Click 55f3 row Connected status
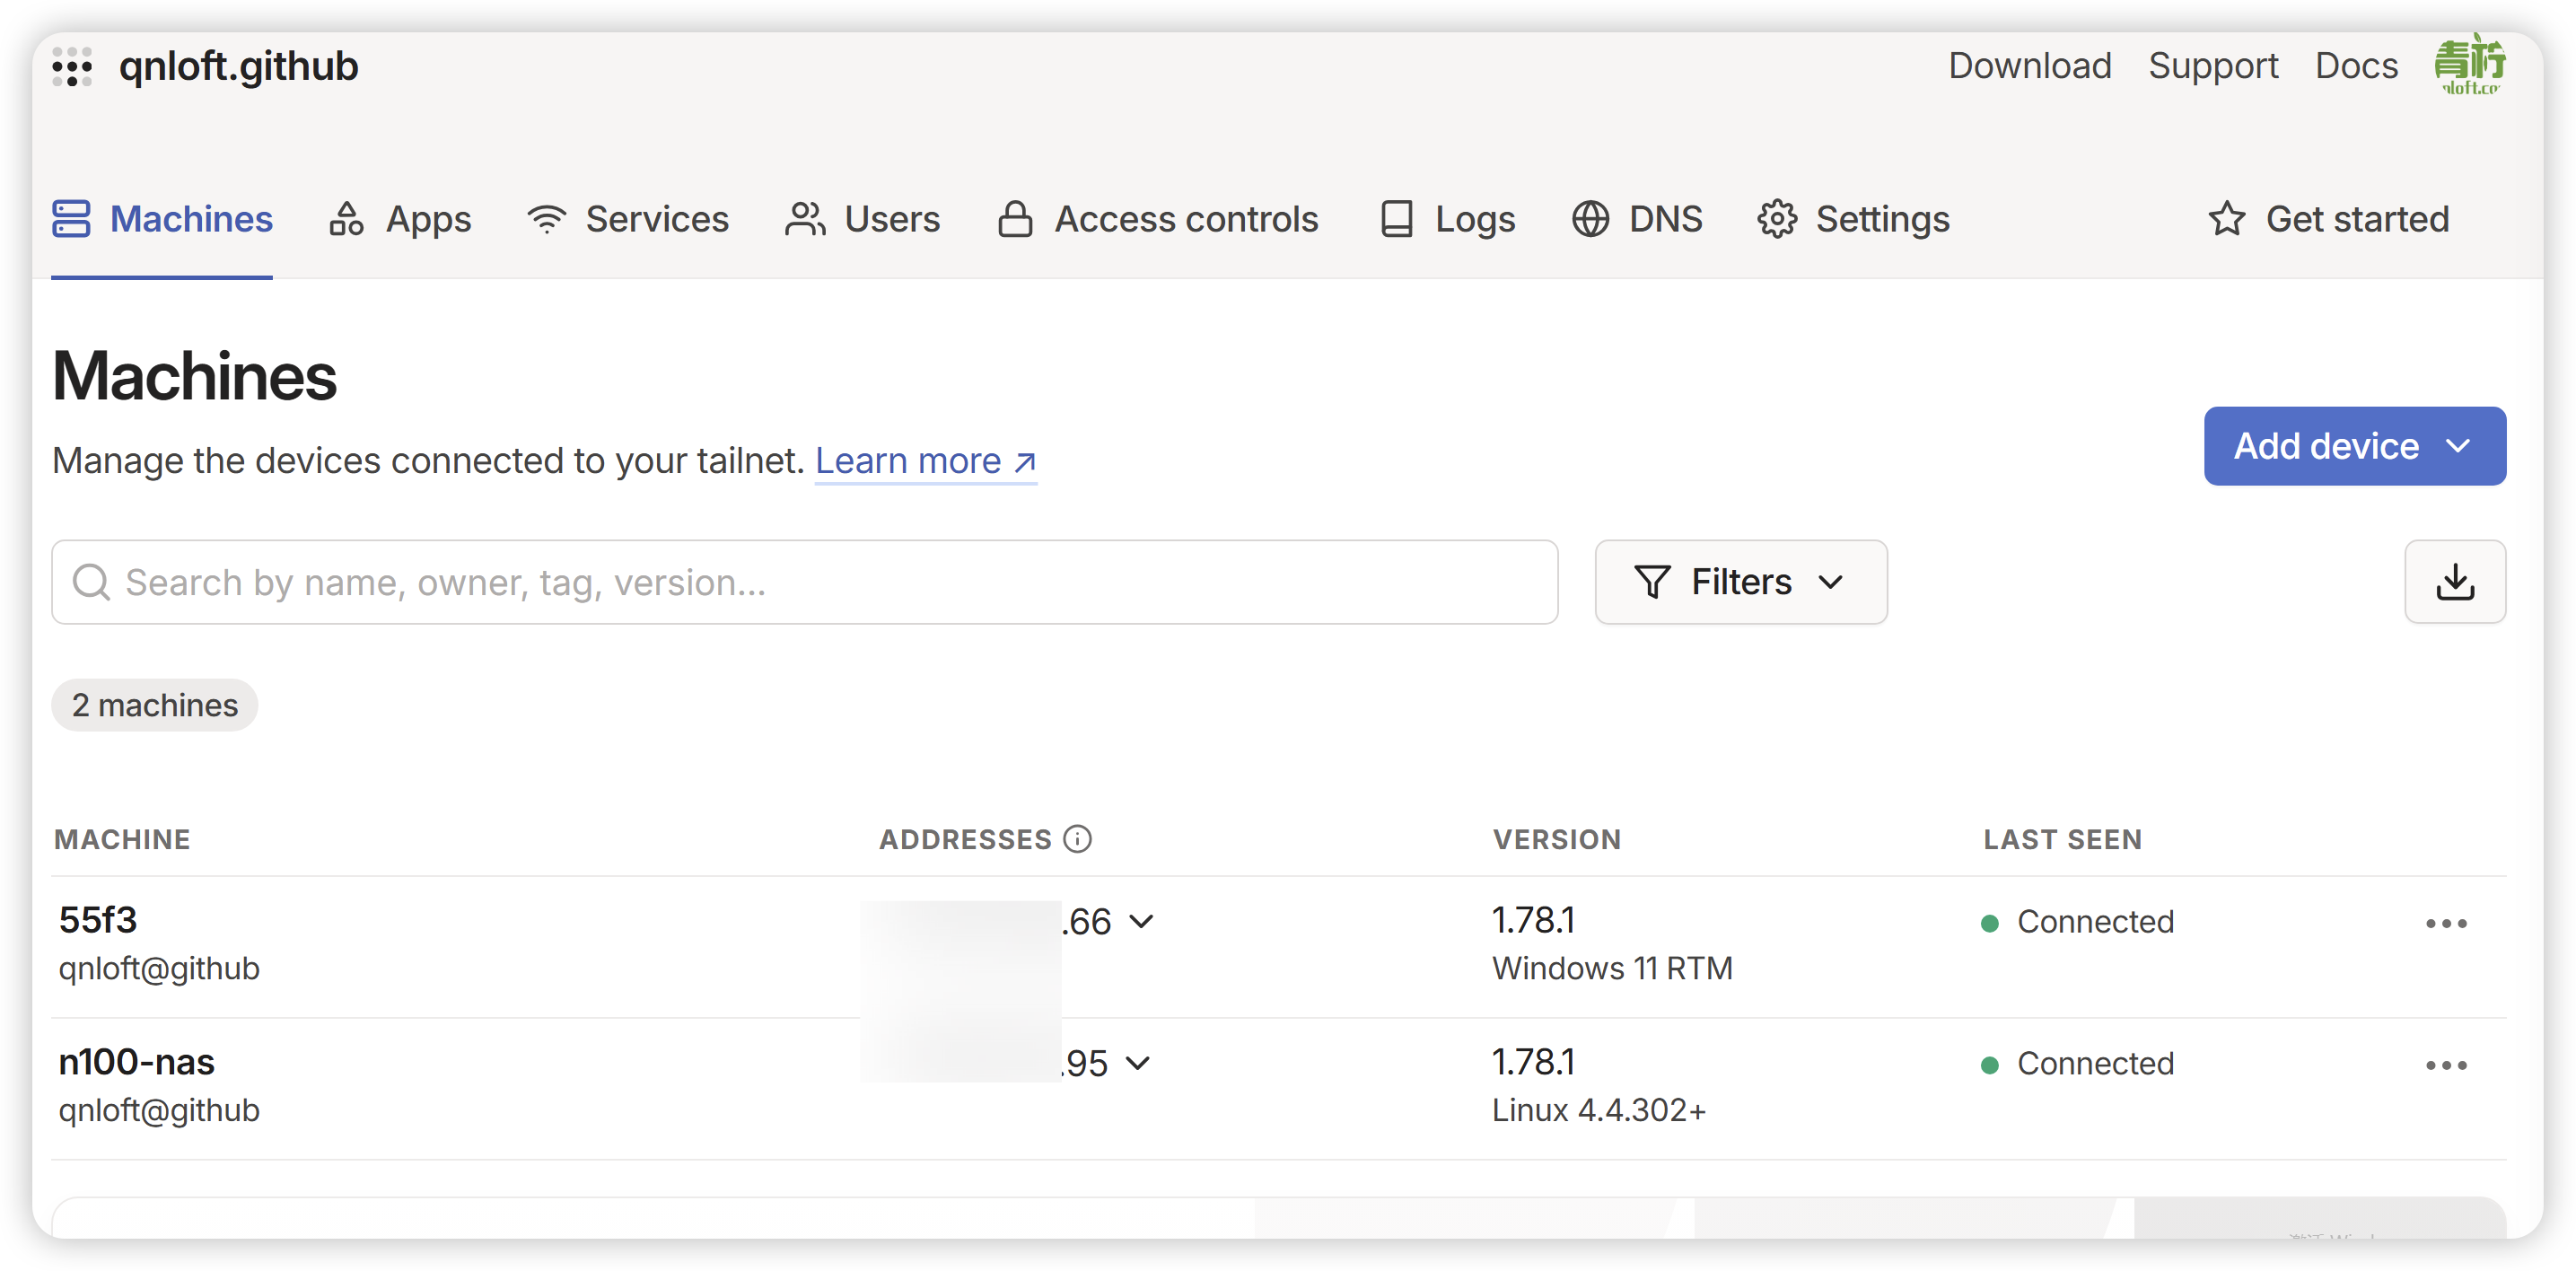The height and width of the screenshot is (1271, 2576). click(x=2077, y=921)
